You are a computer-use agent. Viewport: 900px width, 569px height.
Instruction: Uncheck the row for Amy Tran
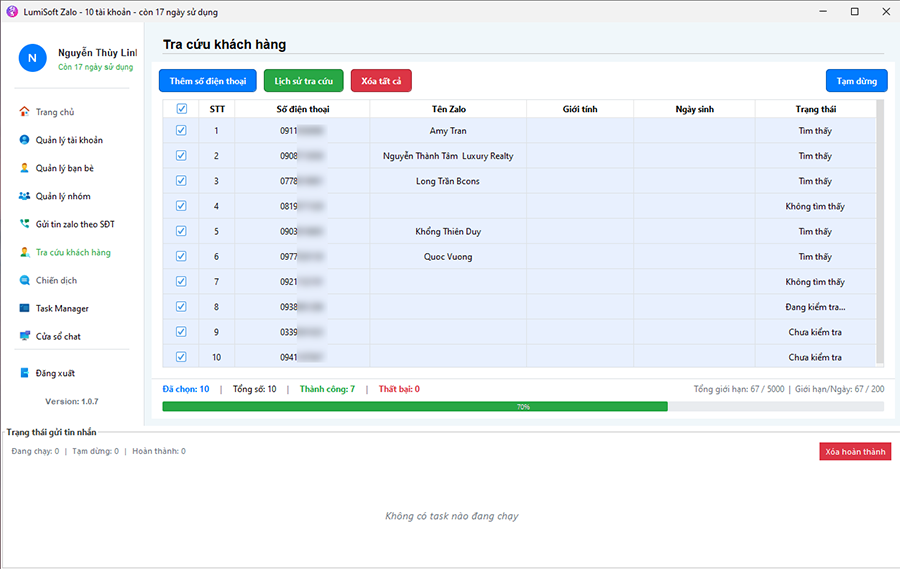click(x=181, y=131)
